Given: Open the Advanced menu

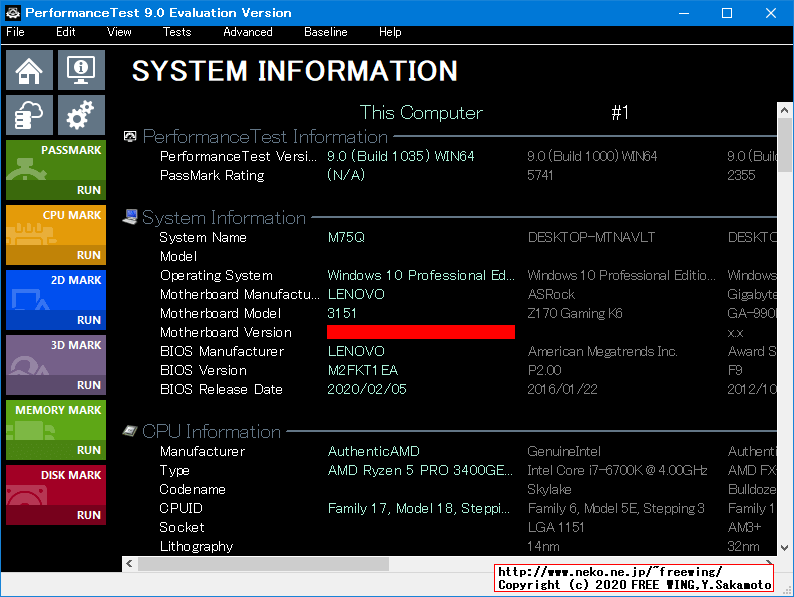Looking at the screenshot, I should coord(248,32).
